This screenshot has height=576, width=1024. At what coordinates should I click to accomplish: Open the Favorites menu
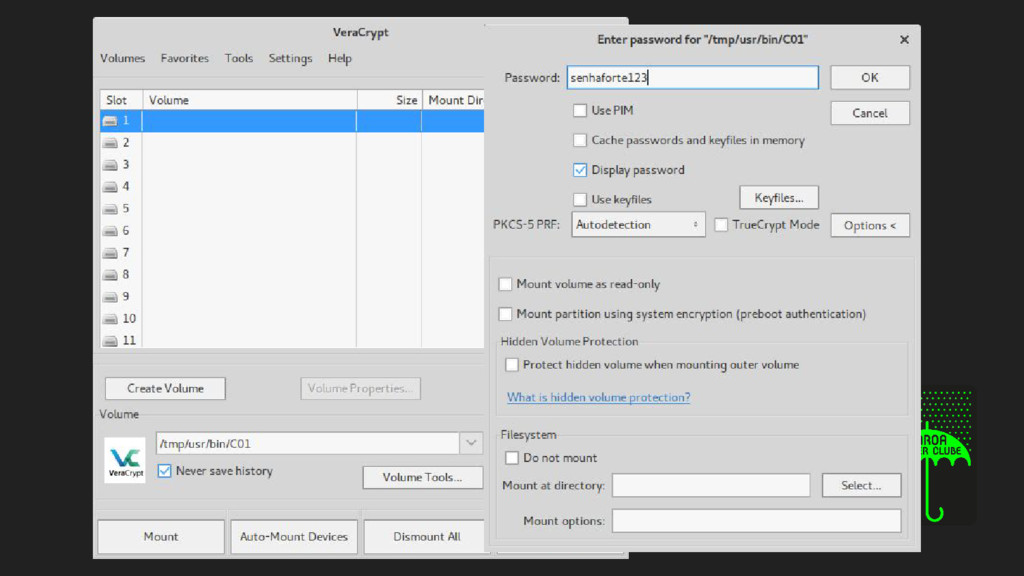185,58
